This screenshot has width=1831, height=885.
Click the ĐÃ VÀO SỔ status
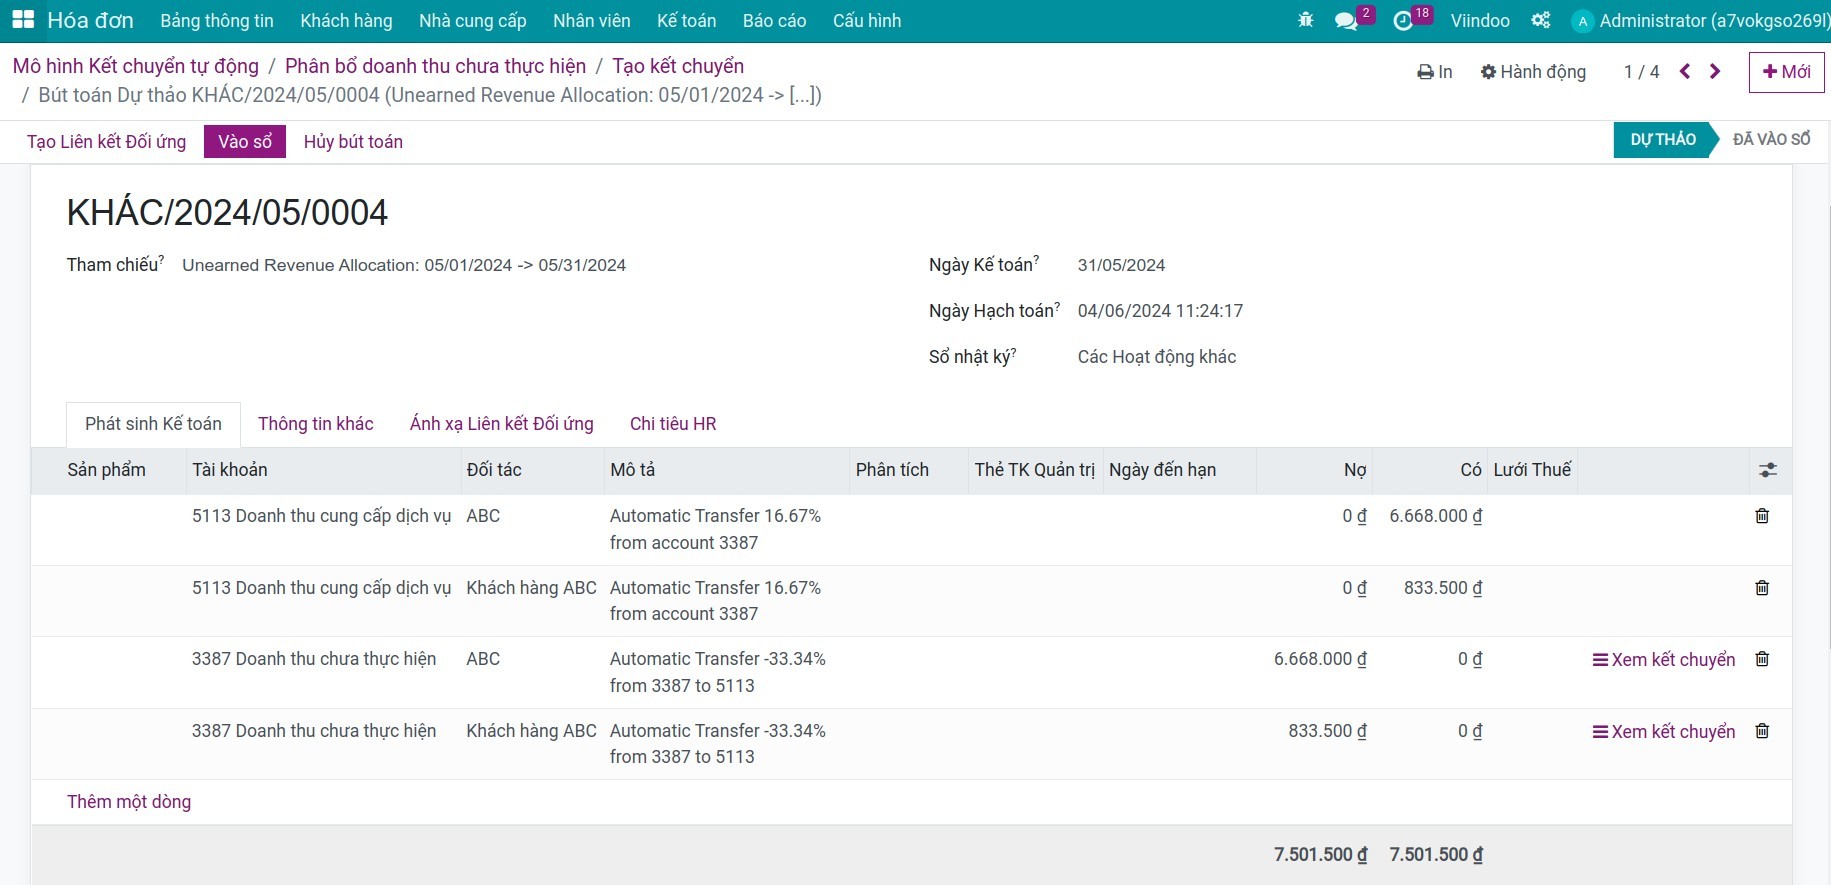1771,140
